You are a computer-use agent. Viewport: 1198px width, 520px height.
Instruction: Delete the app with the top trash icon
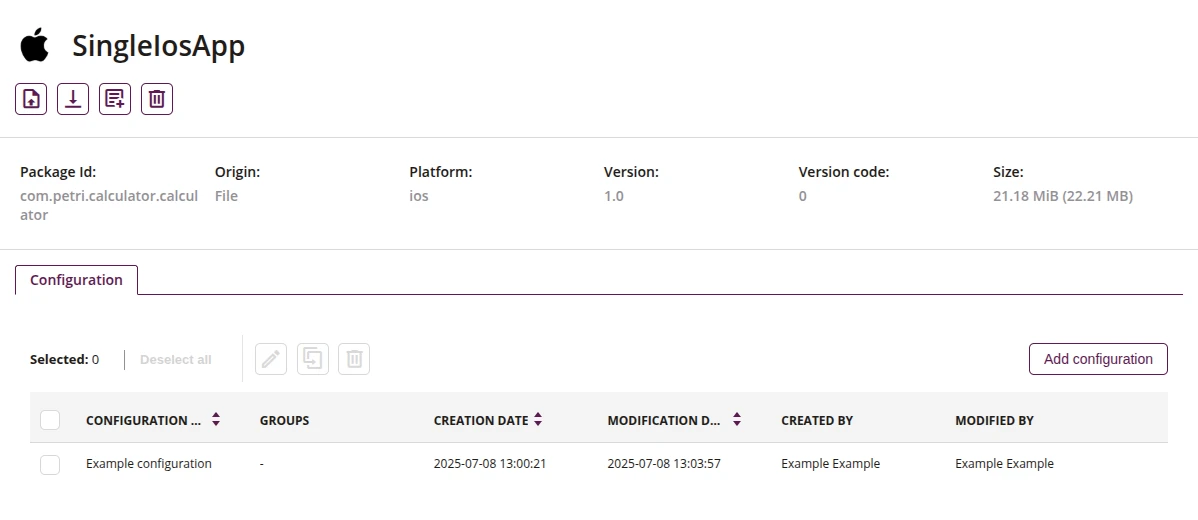click(157, 99)
